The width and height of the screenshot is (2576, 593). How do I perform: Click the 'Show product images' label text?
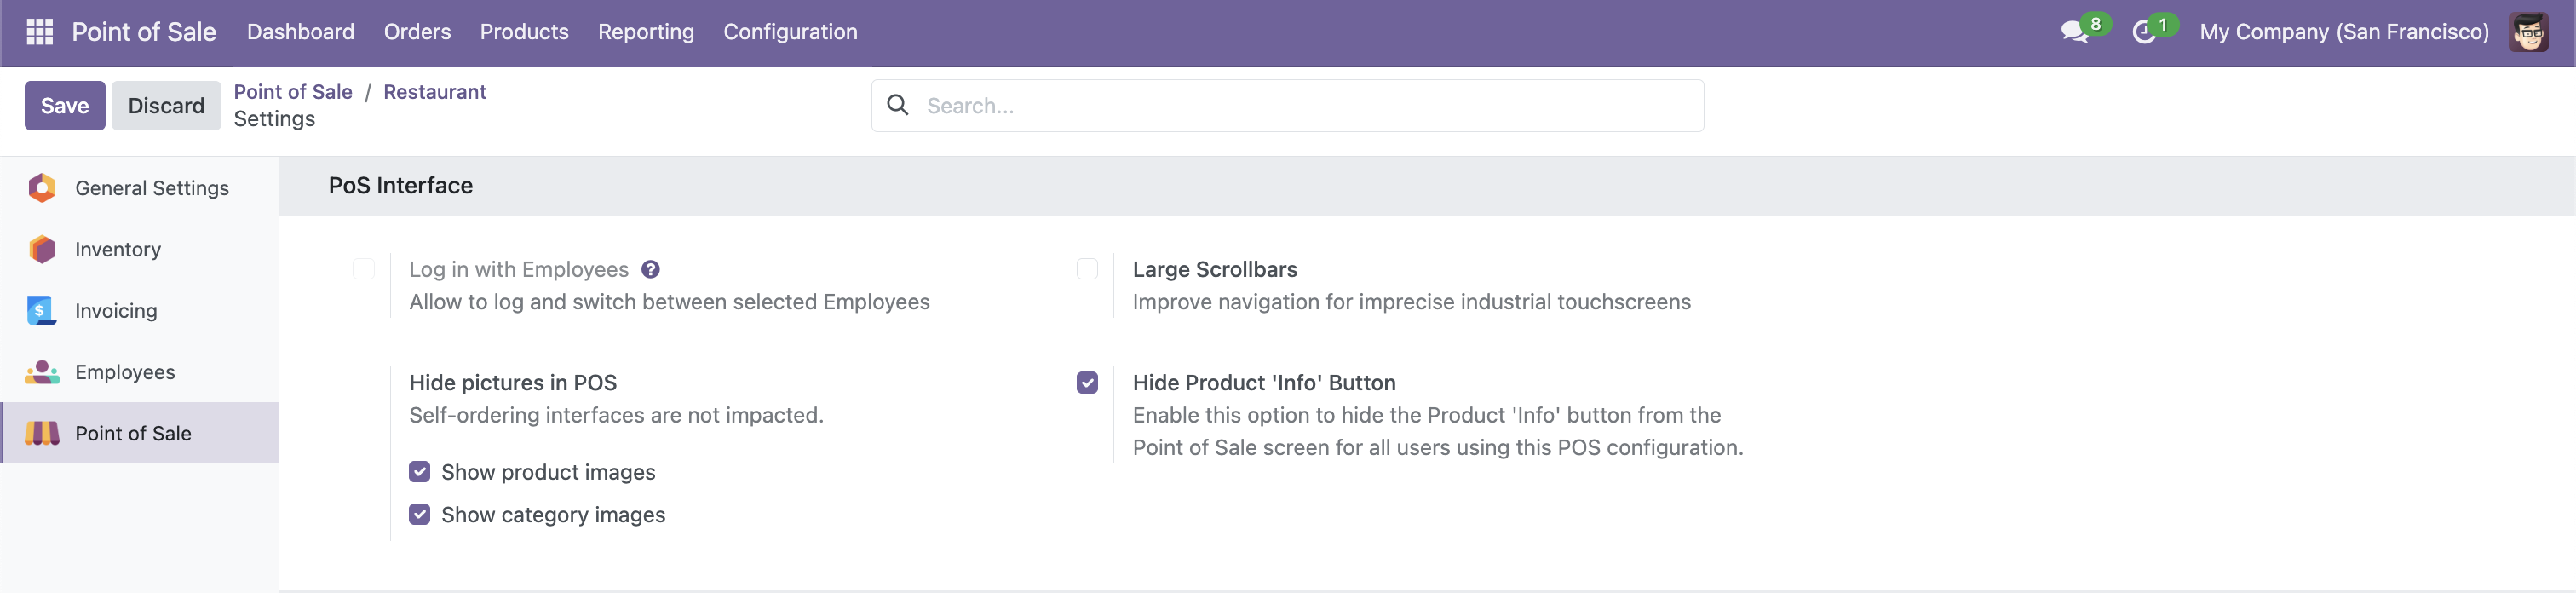click(x=548, y=472)
